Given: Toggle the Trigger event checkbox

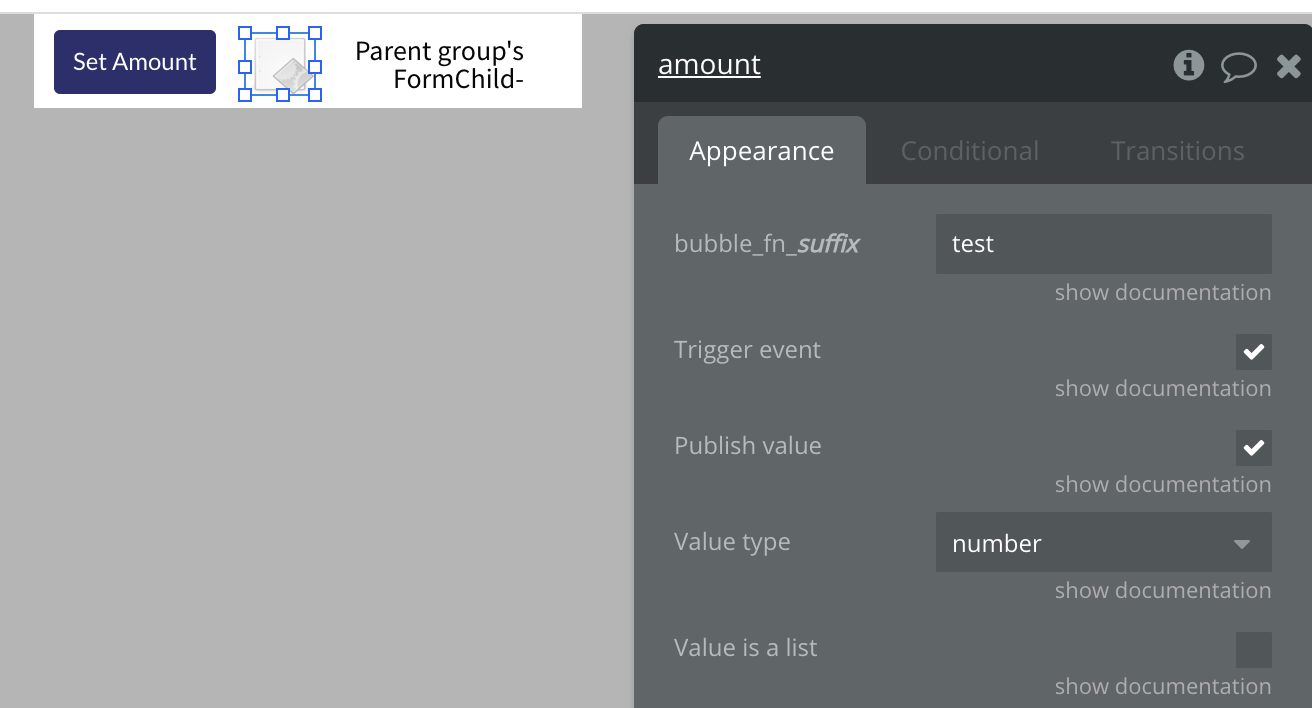Looking at the screenshot, I should pyautogui.click(x=1253, y=352).
